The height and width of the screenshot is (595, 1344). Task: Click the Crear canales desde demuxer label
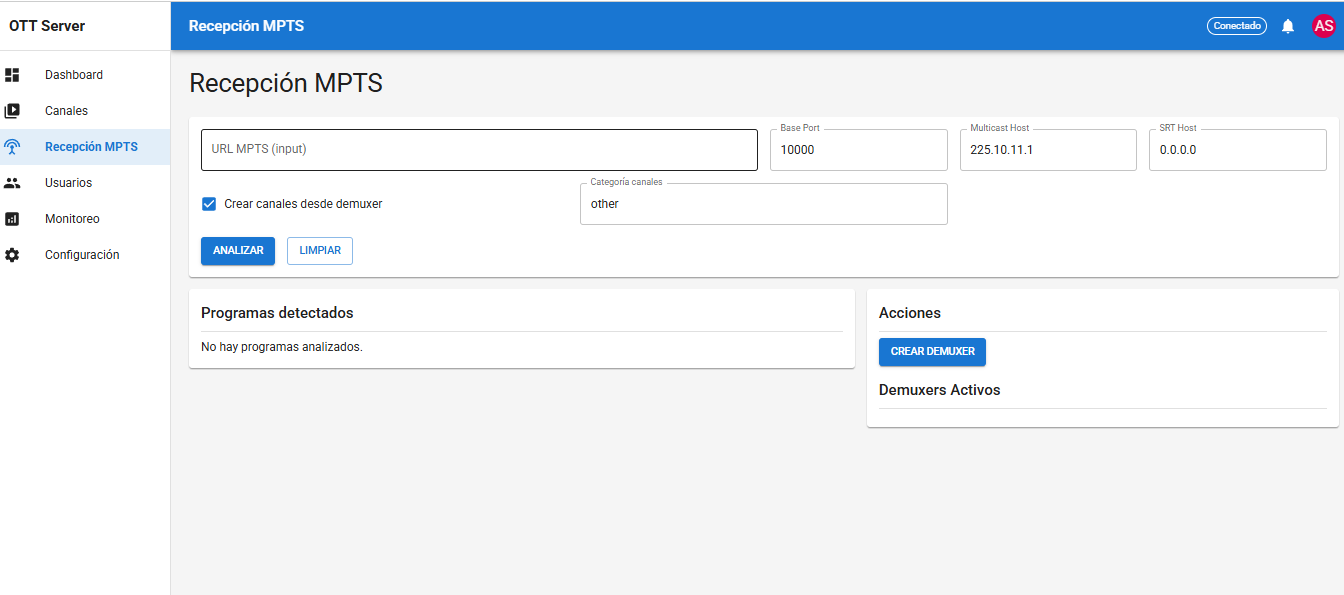(x=303, y=204)
